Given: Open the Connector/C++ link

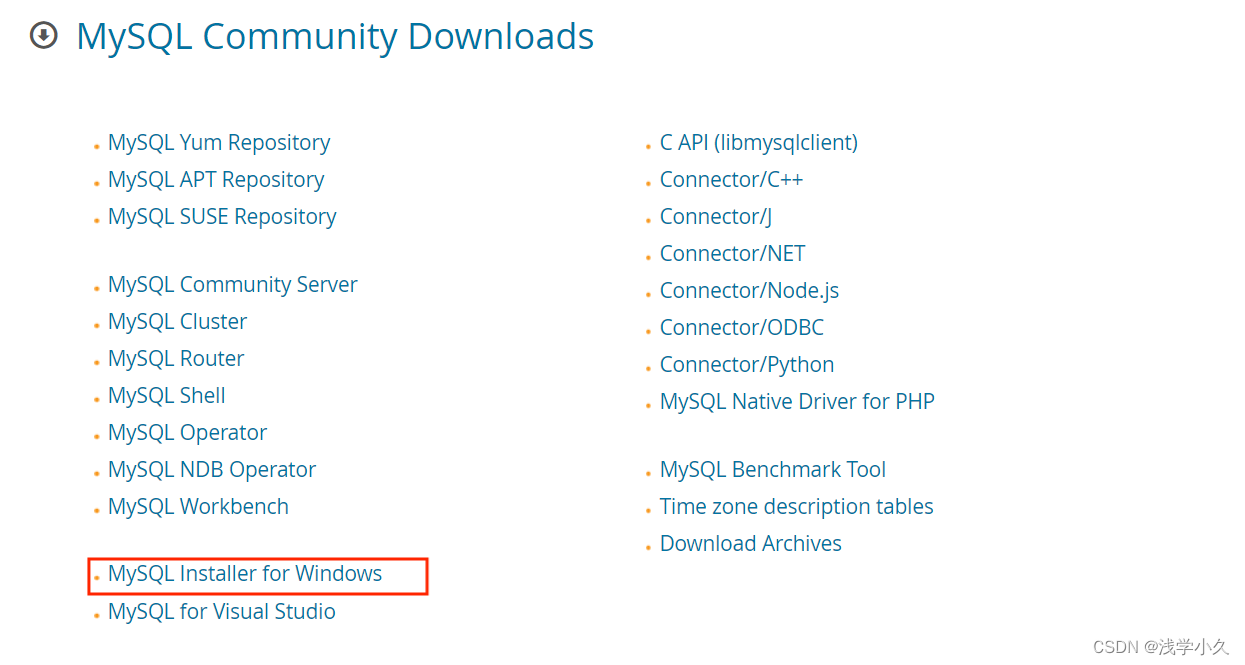Looking at the screenshot, I should point(731,180).
